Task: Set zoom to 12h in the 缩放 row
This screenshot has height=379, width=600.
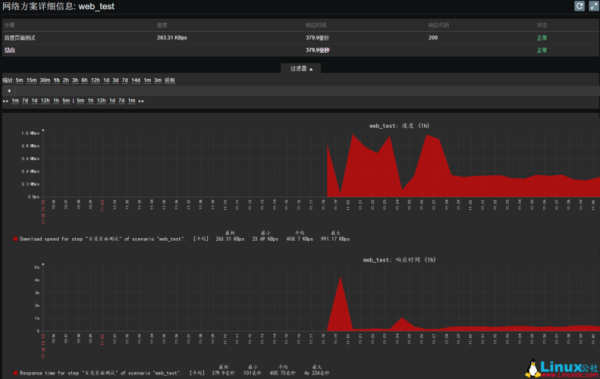Action: [95, 80]
